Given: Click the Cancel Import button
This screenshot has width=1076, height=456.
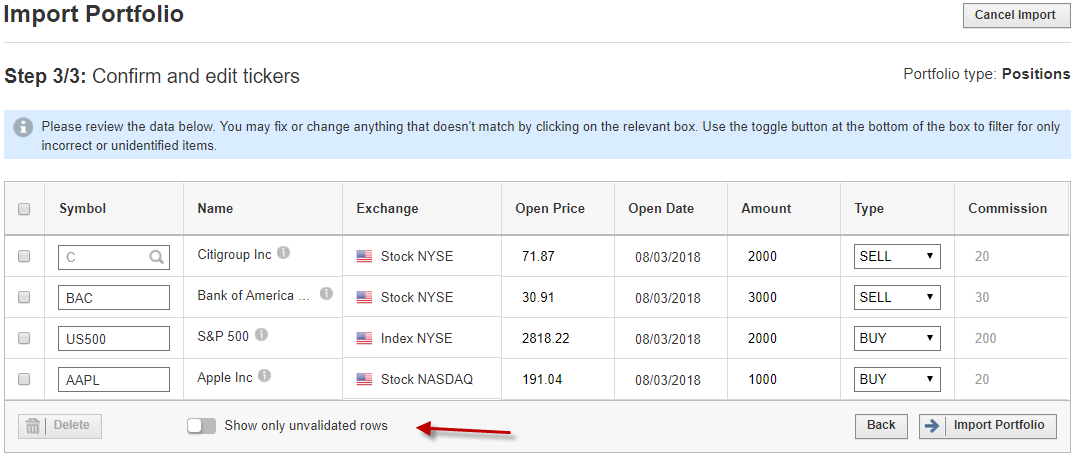Looking at the screenshot, I should click(1015, 15).
